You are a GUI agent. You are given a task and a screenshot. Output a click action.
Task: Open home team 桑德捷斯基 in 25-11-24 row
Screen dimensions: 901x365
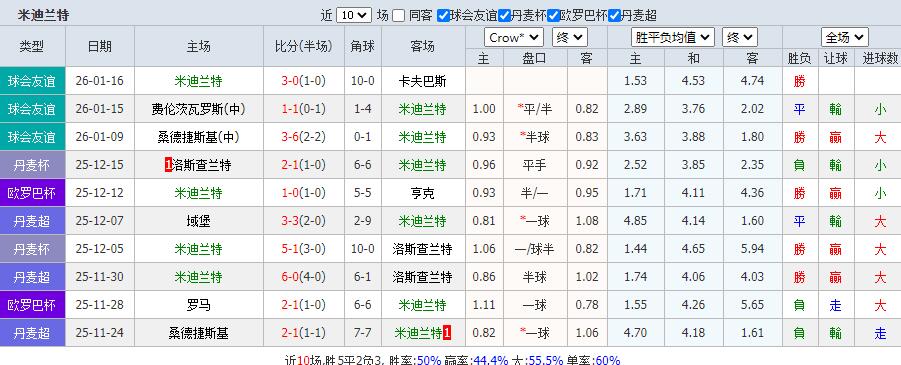[x=198, y=333]
